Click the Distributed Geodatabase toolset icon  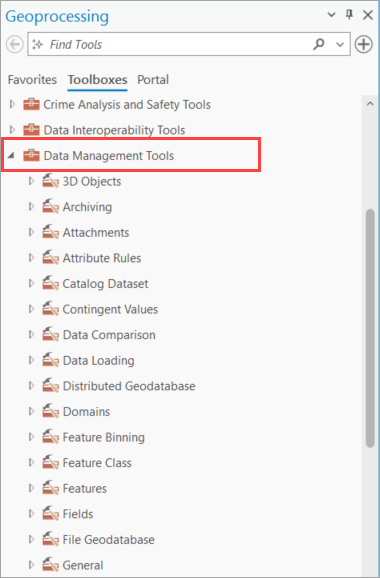(x=50, y=386)
